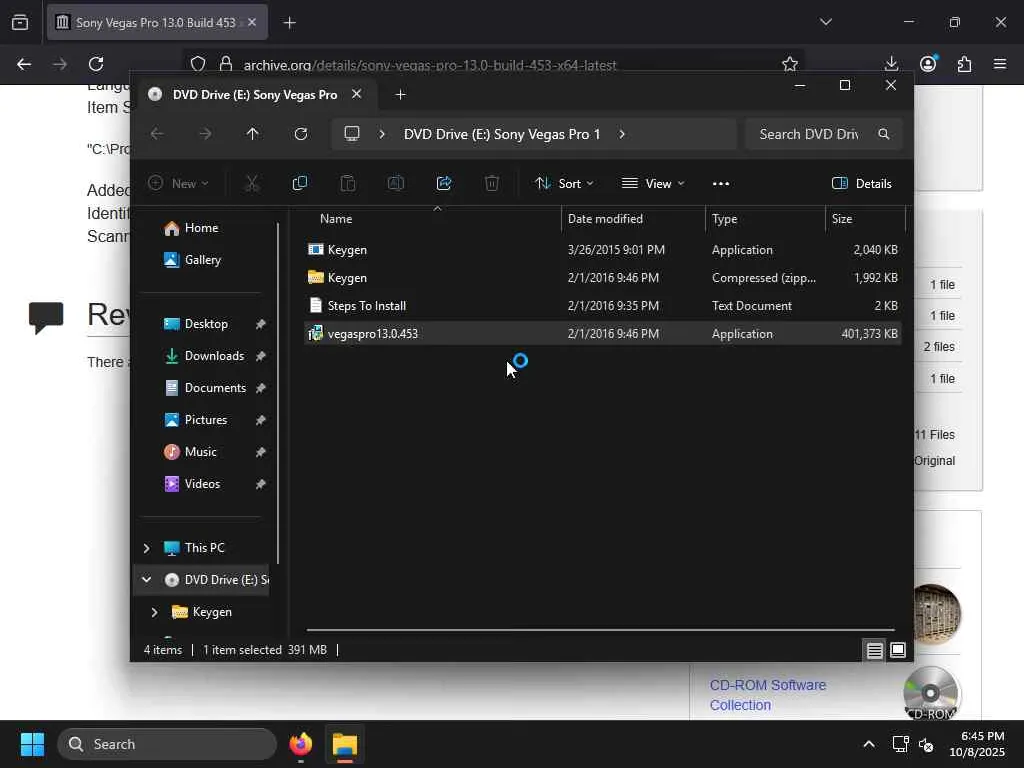Image resolution: width=1024 pixels, height=768 pixels.
Task: Sort by Date modified column header
Action: pos(633,219)
